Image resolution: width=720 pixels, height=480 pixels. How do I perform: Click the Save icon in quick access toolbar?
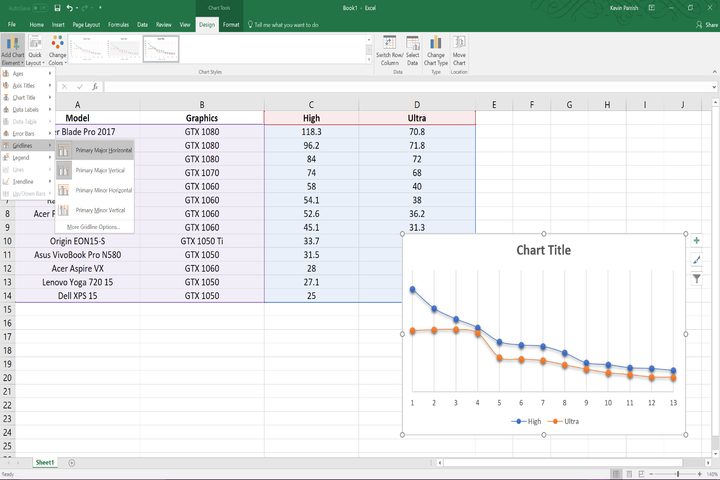click(x=57, y=8)
